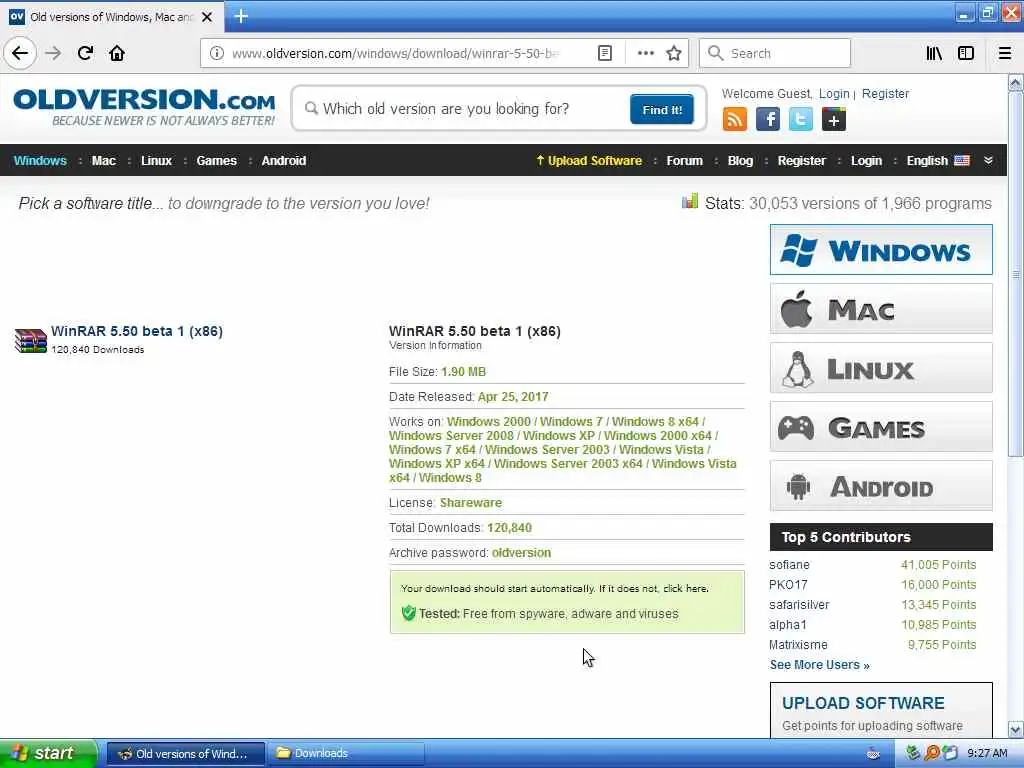Click the Shareware license link
Viewport: 1024px width, 768px height.
tap(471, 503)
